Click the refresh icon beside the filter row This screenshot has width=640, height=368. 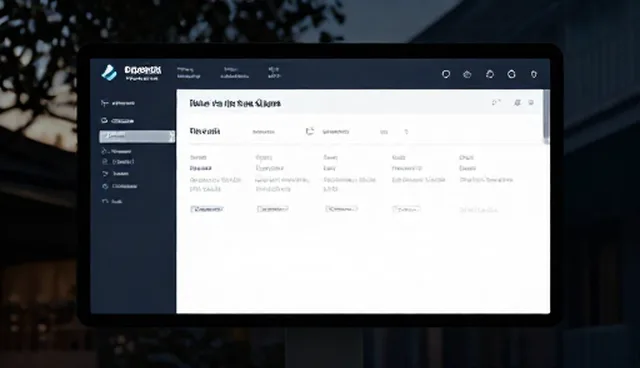tap(310, 131)
